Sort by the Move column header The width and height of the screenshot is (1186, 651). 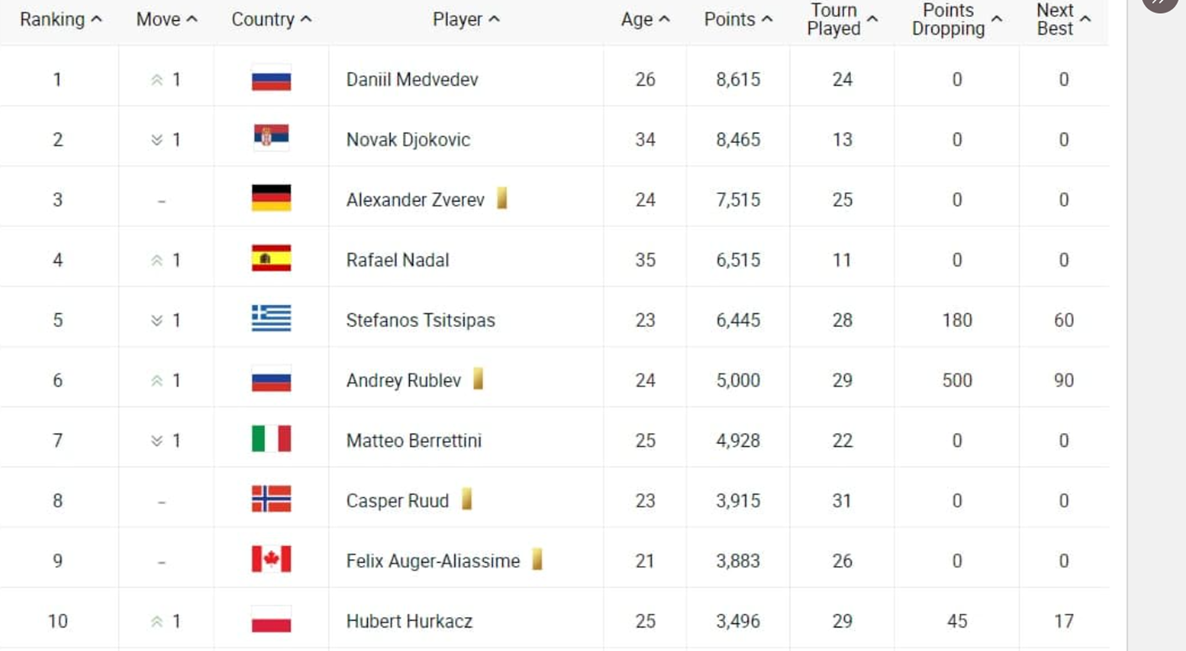coord(166,20)
